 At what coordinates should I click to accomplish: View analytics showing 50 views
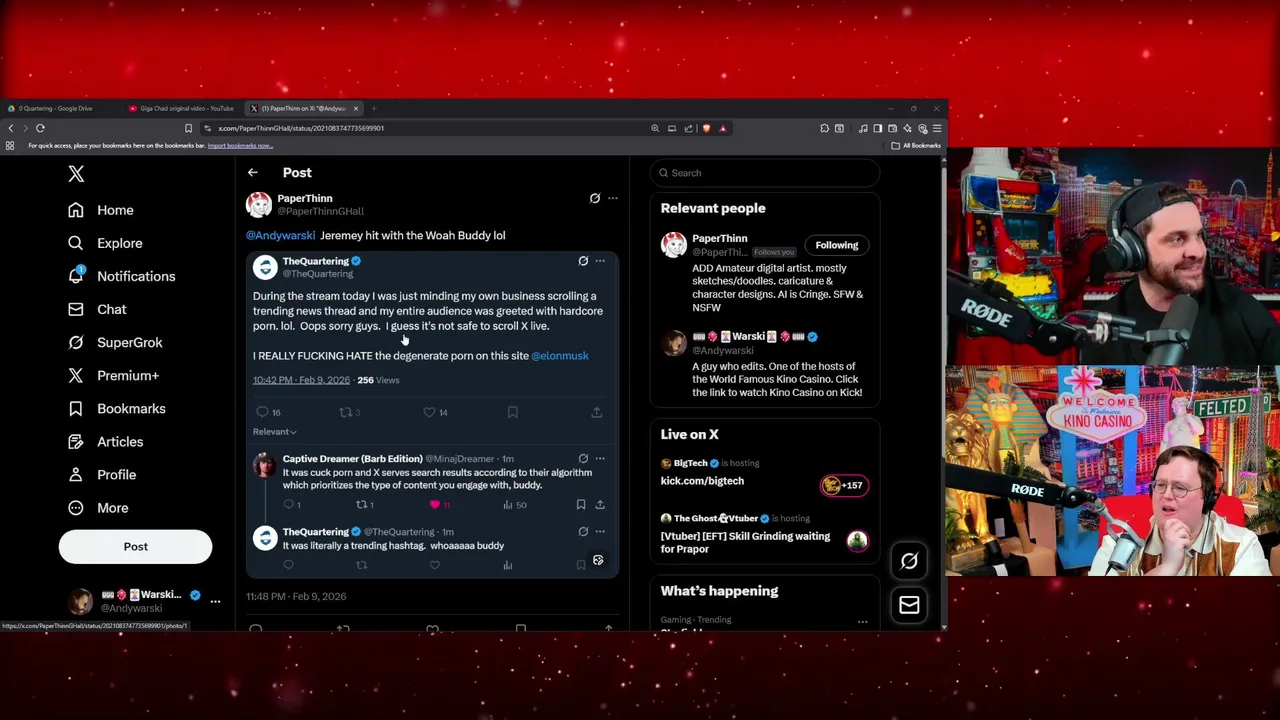click(x=514, y=505)
